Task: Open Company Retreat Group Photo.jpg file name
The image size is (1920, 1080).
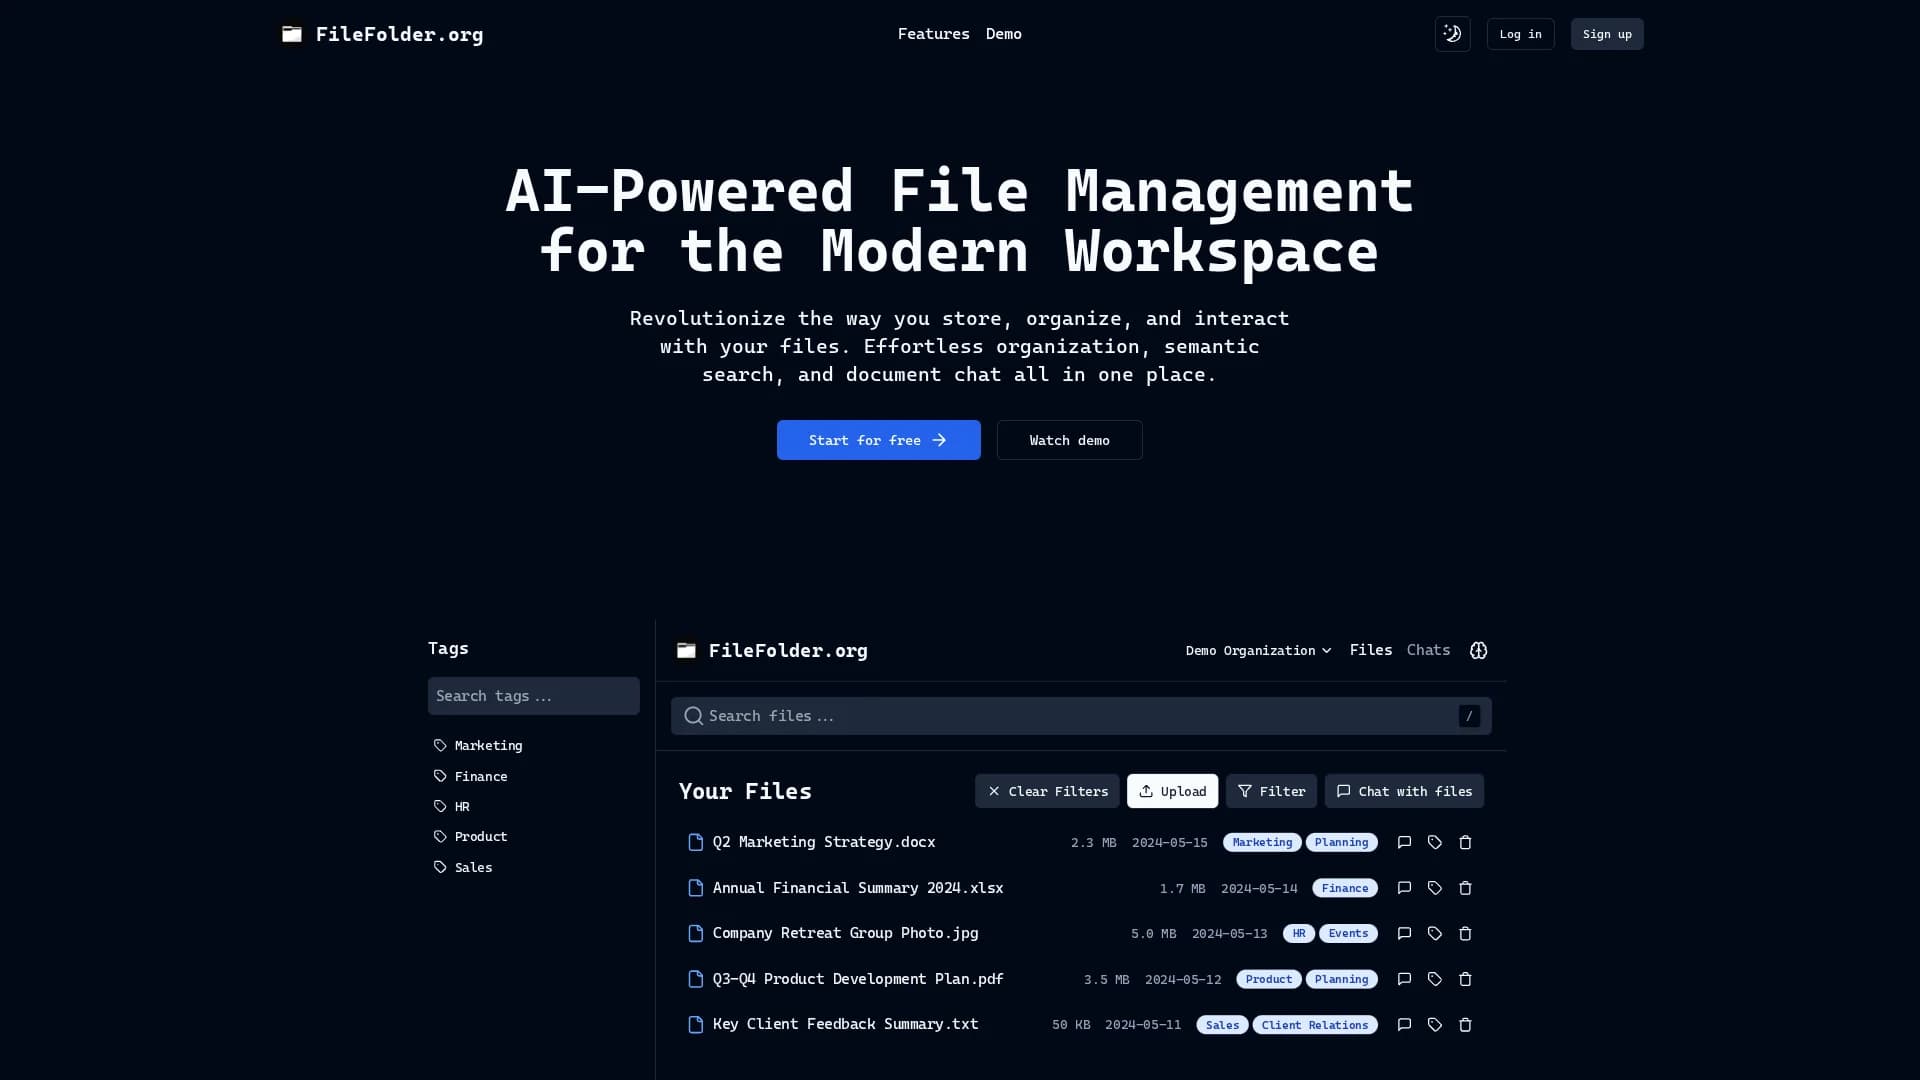Action: [845, 933]
